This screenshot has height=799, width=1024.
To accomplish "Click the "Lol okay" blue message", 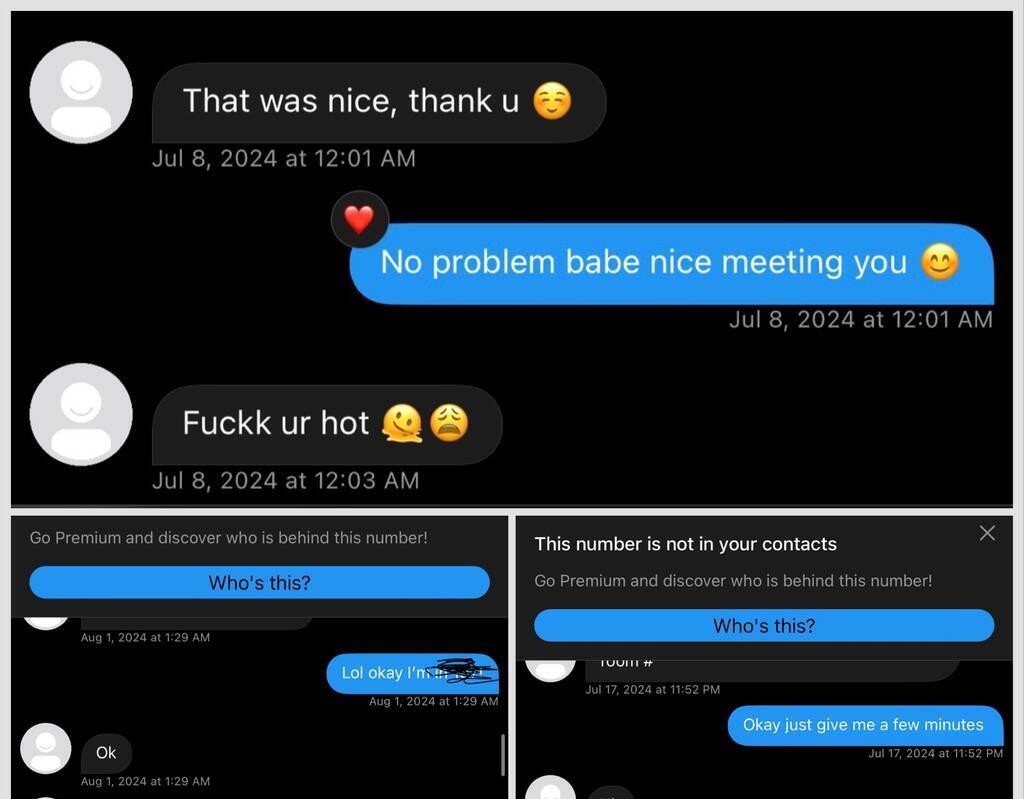I will coord(412,673).
